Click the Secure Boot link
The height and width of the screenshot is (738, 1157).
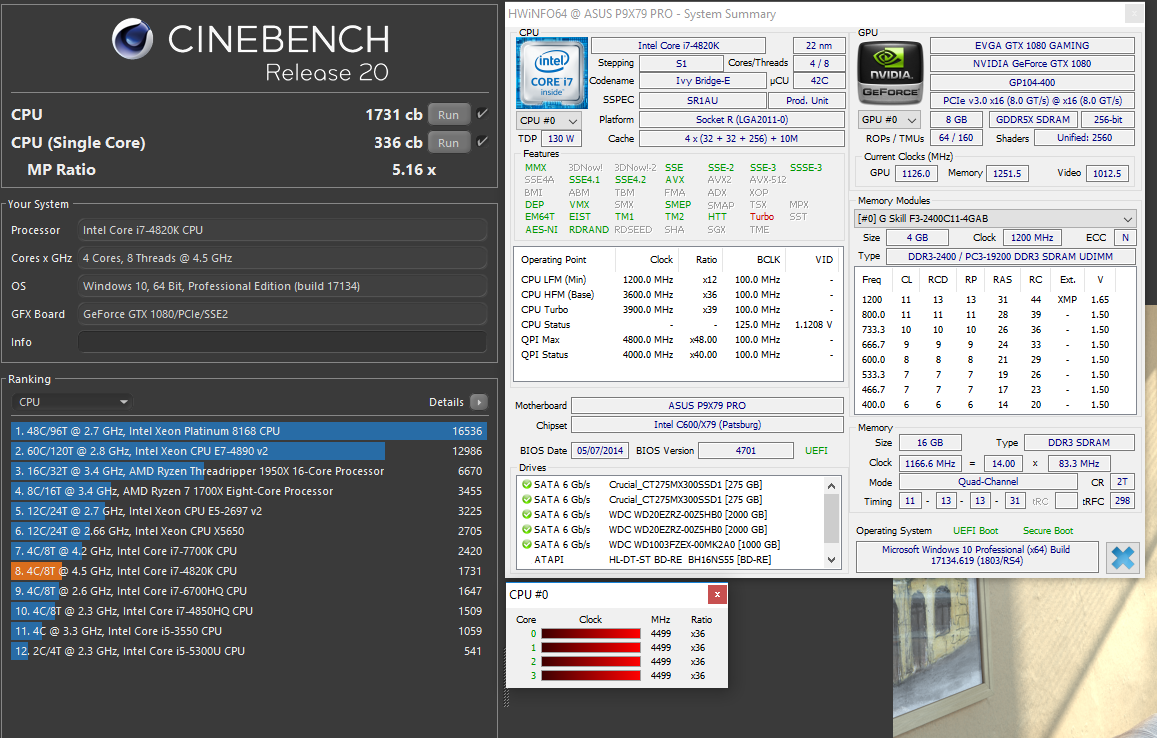point(1047,529)
